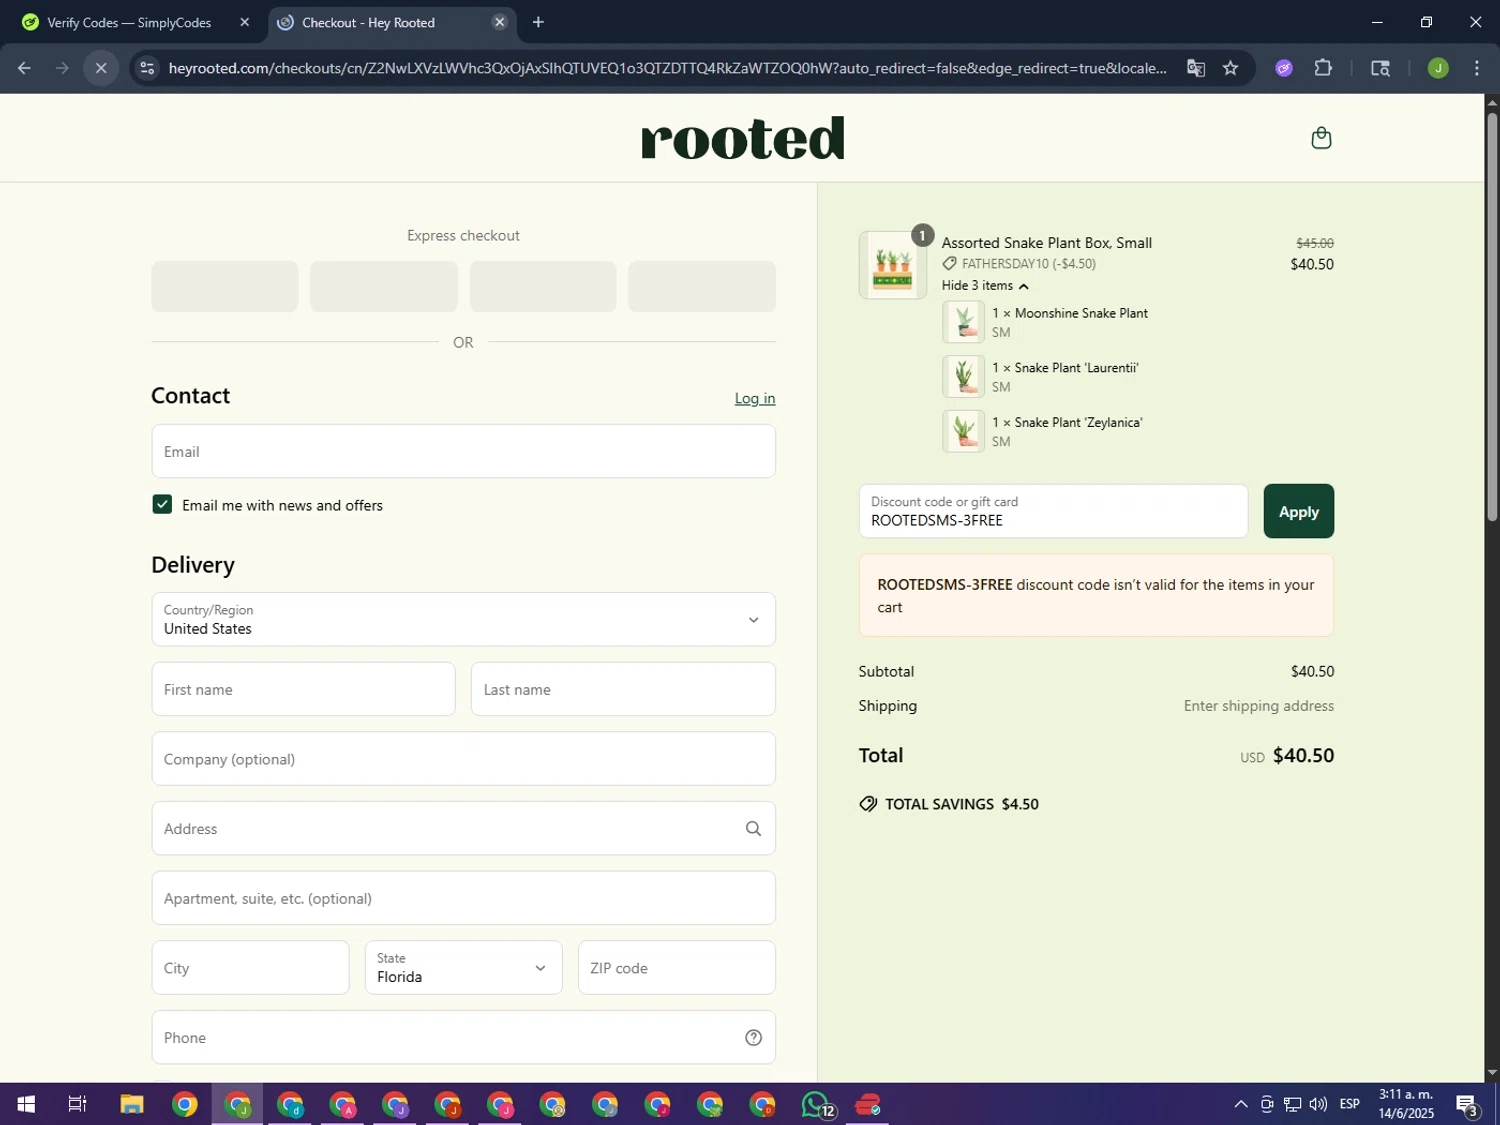Focus the City field

point(250,967)
